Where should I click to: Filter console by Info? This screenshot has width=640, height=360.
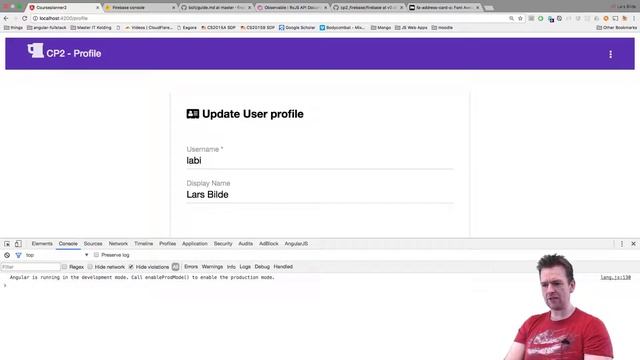(x=231, y=267)
